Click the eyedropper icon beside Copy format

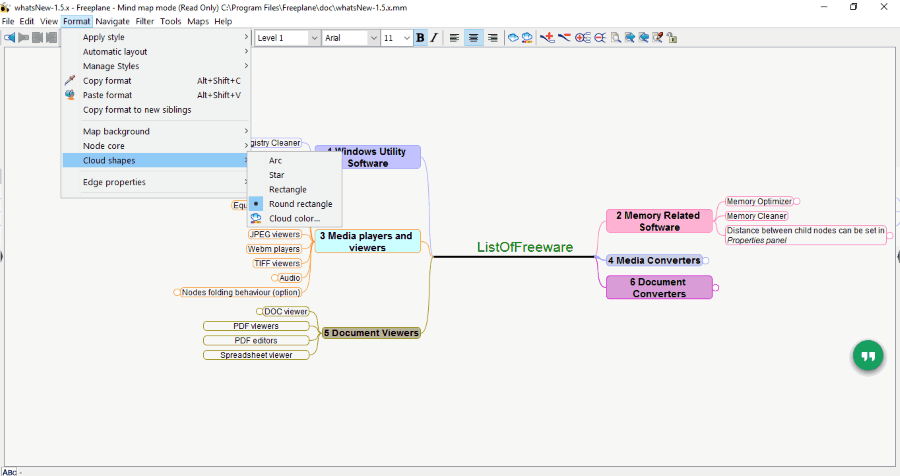(70, 80)
